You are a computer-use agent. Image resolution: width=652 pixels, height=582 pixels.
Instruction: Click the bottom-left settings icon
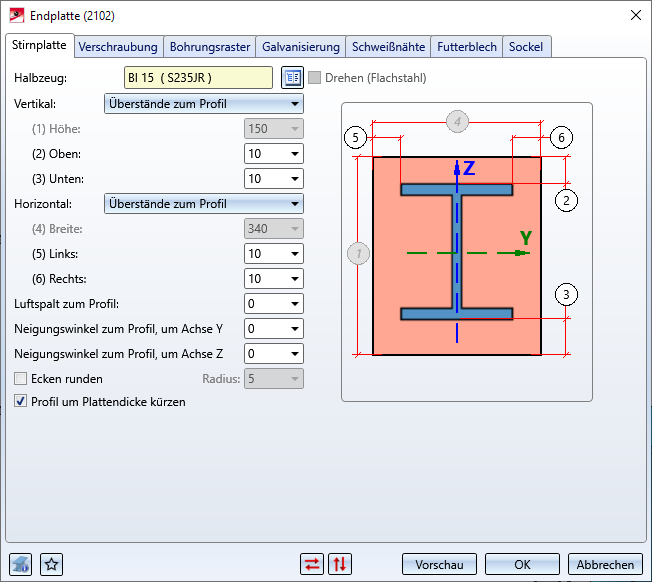pos(21,564)
